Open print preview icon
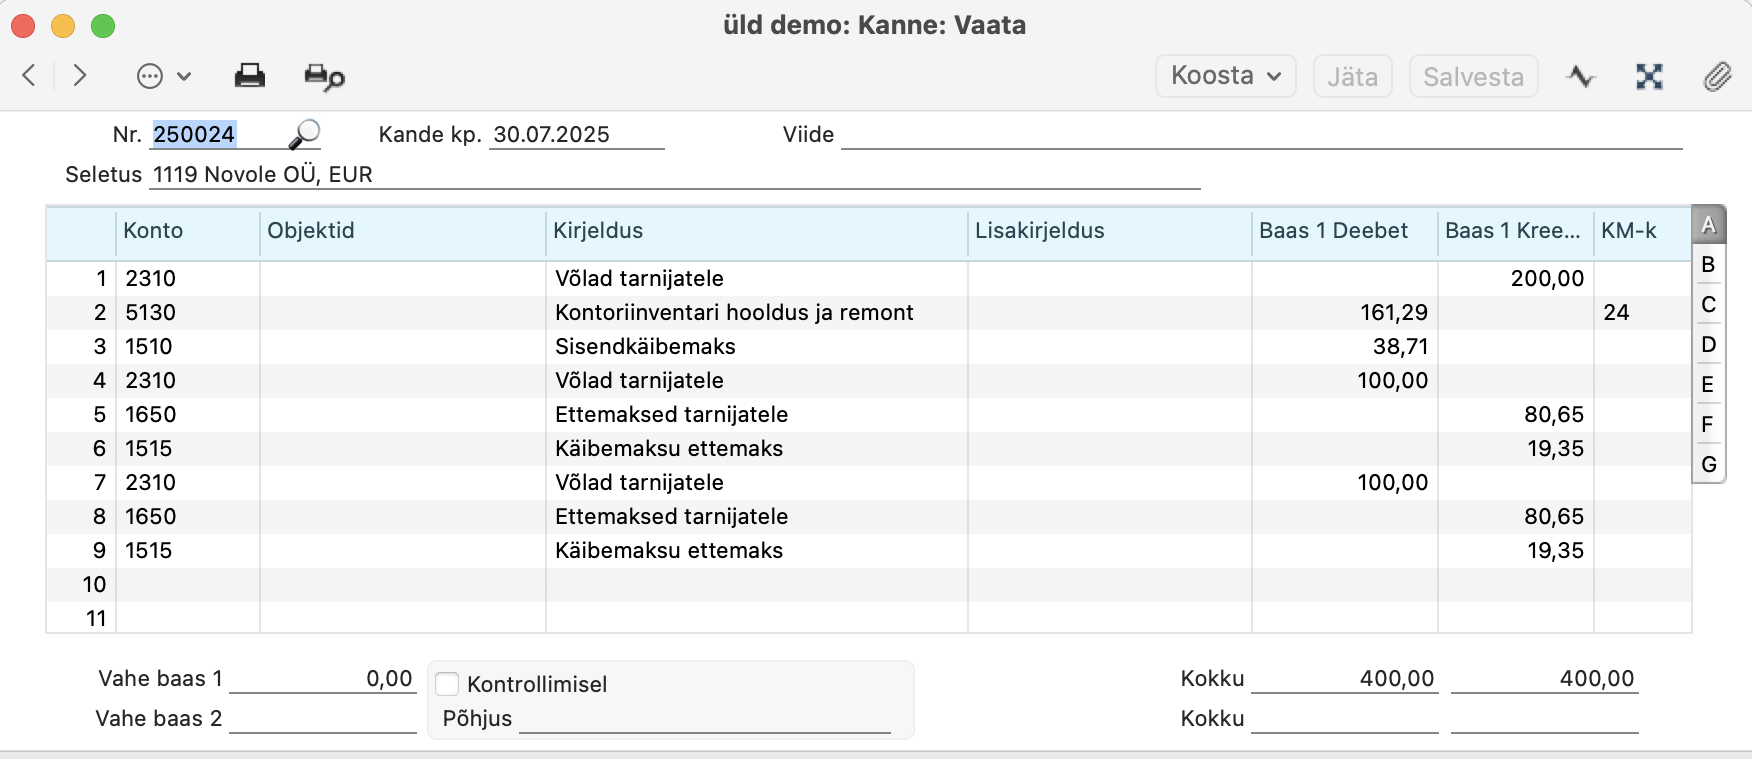This screenshot has height=759, width=1752. pos(324,77)
